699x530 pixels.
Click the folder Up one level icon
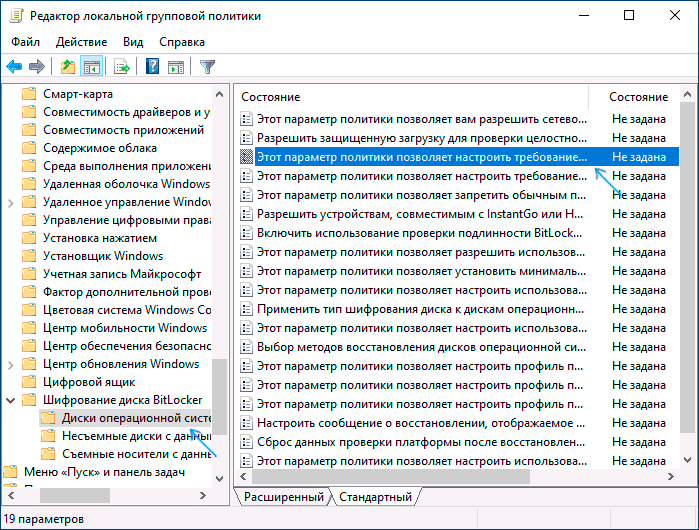click(68, 67)
